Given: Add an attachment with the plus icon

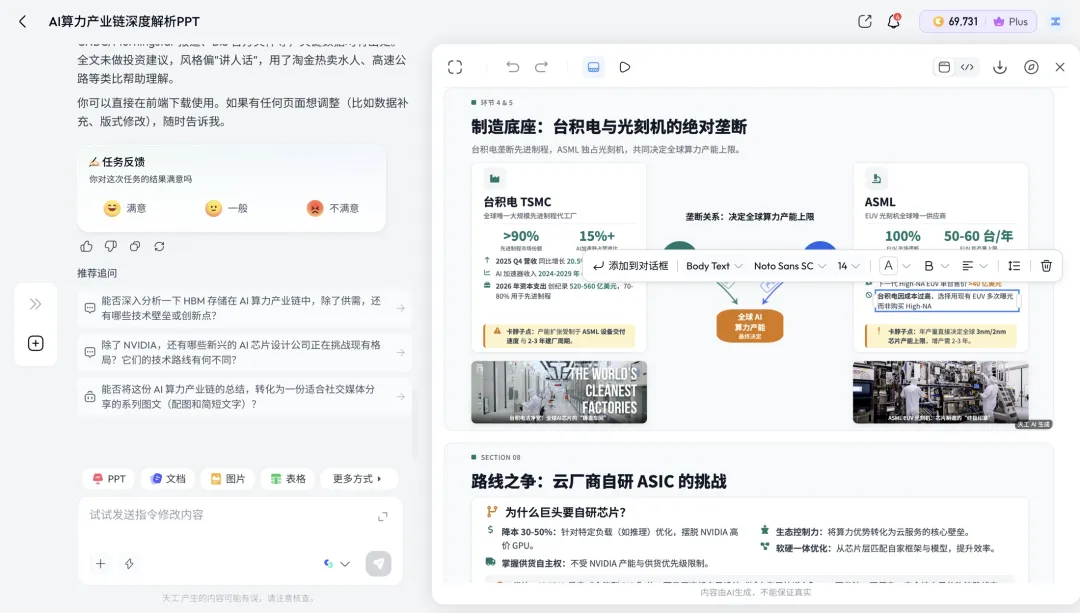Looking at the screenshot, I should [x=101, y=563].
